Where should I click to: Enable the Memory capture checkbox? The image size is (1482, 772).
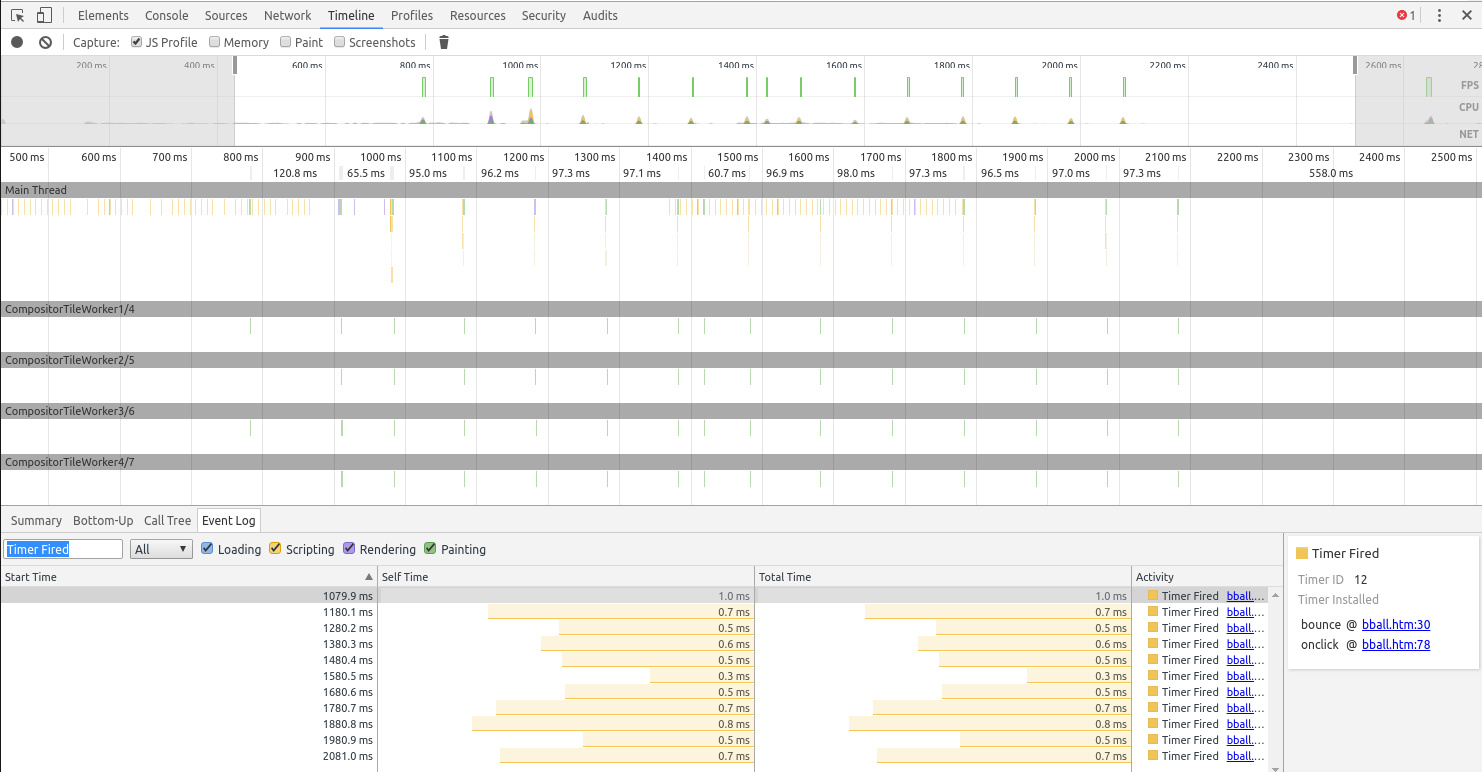click(x=214, y=42)
